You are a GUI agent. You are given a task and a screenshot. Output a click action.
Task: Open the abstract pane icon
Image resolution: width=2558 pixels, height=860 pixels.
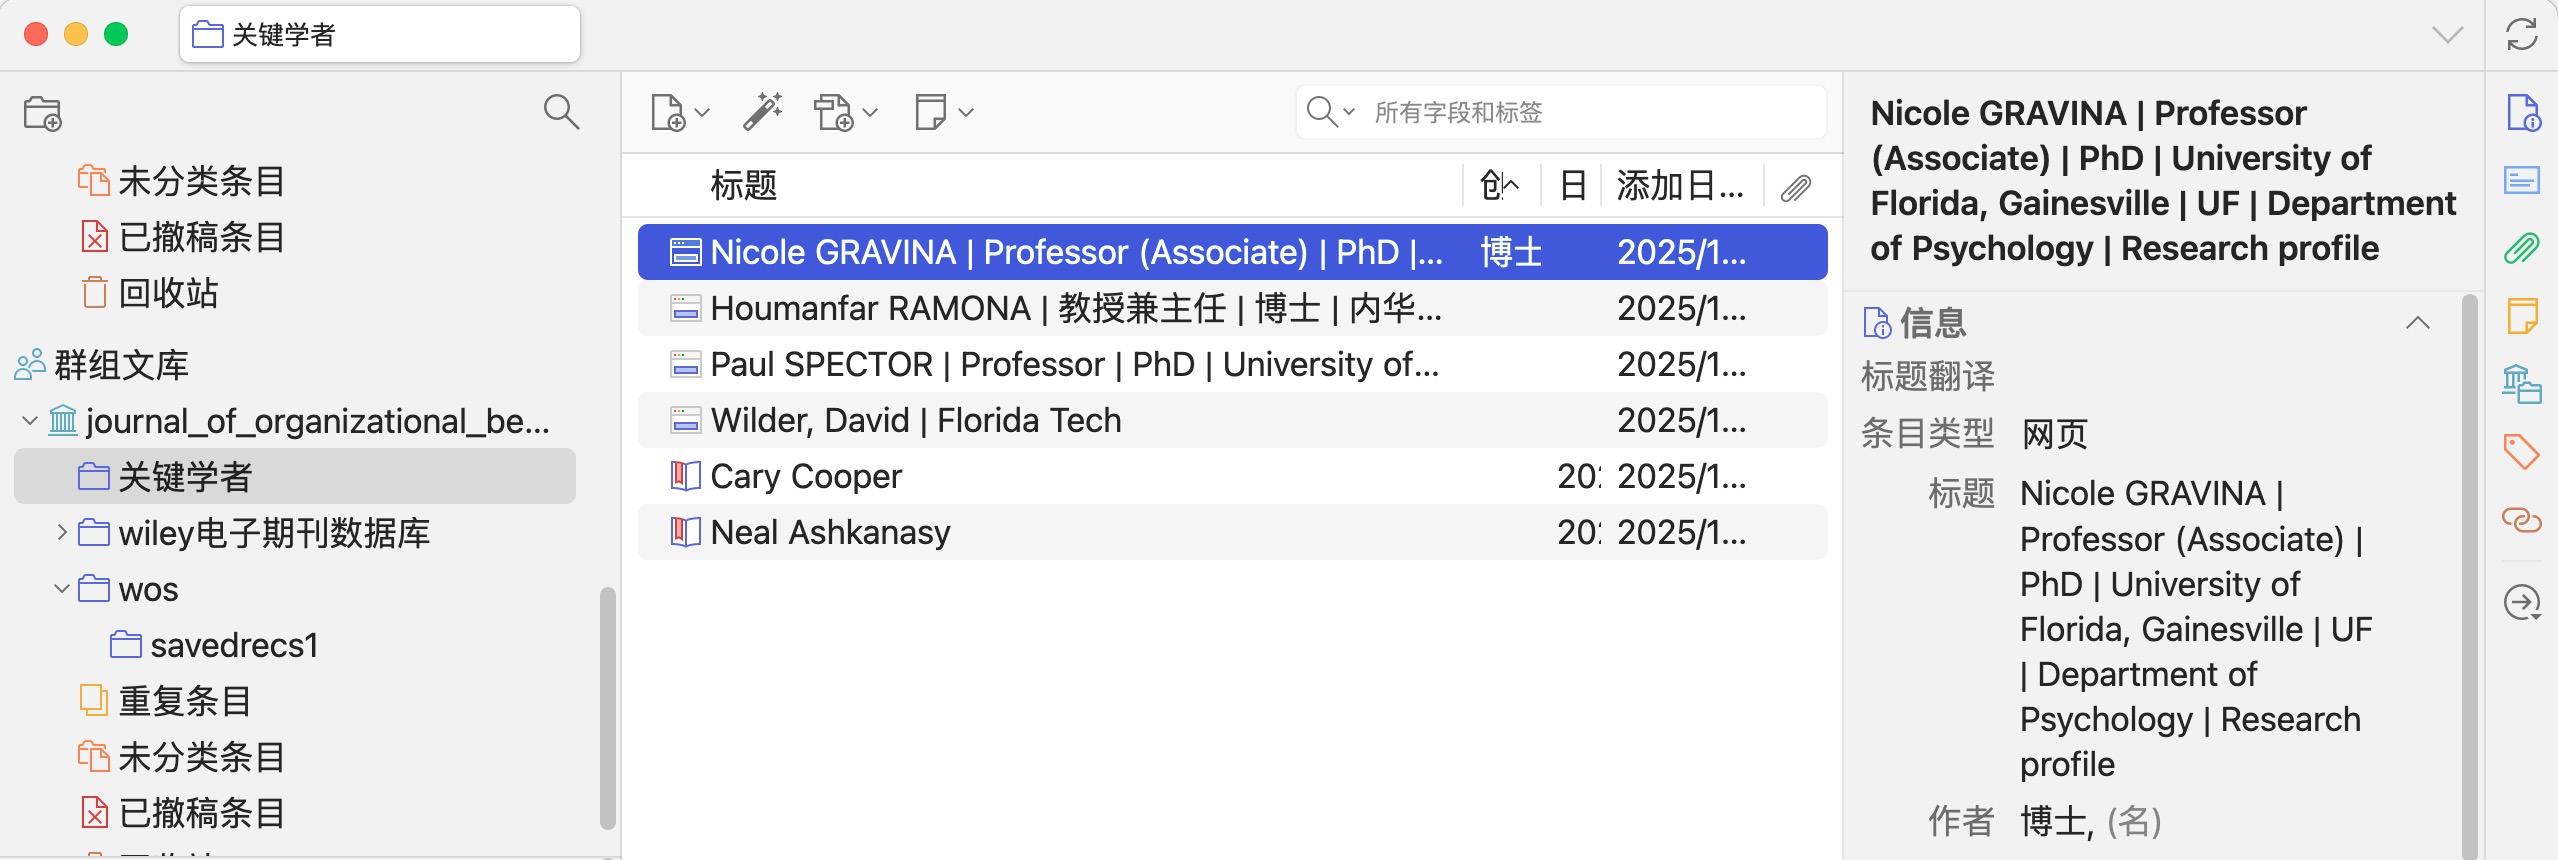2521,180
